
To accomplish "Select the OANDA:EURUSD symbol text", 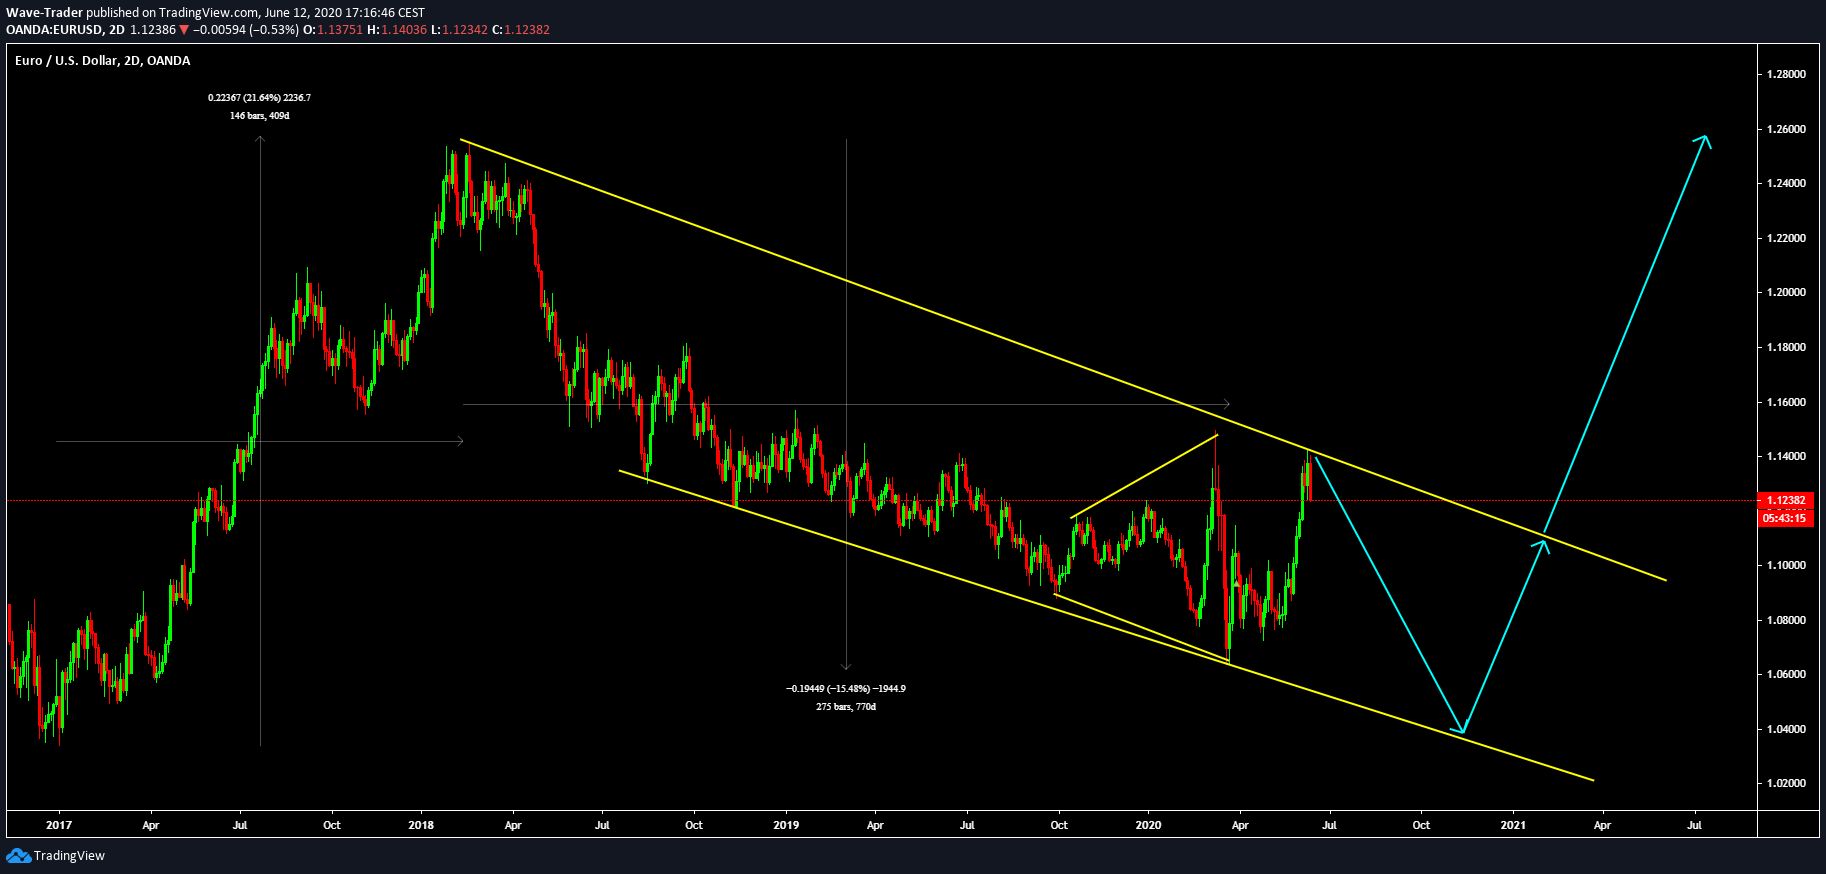I will (55, 30).
